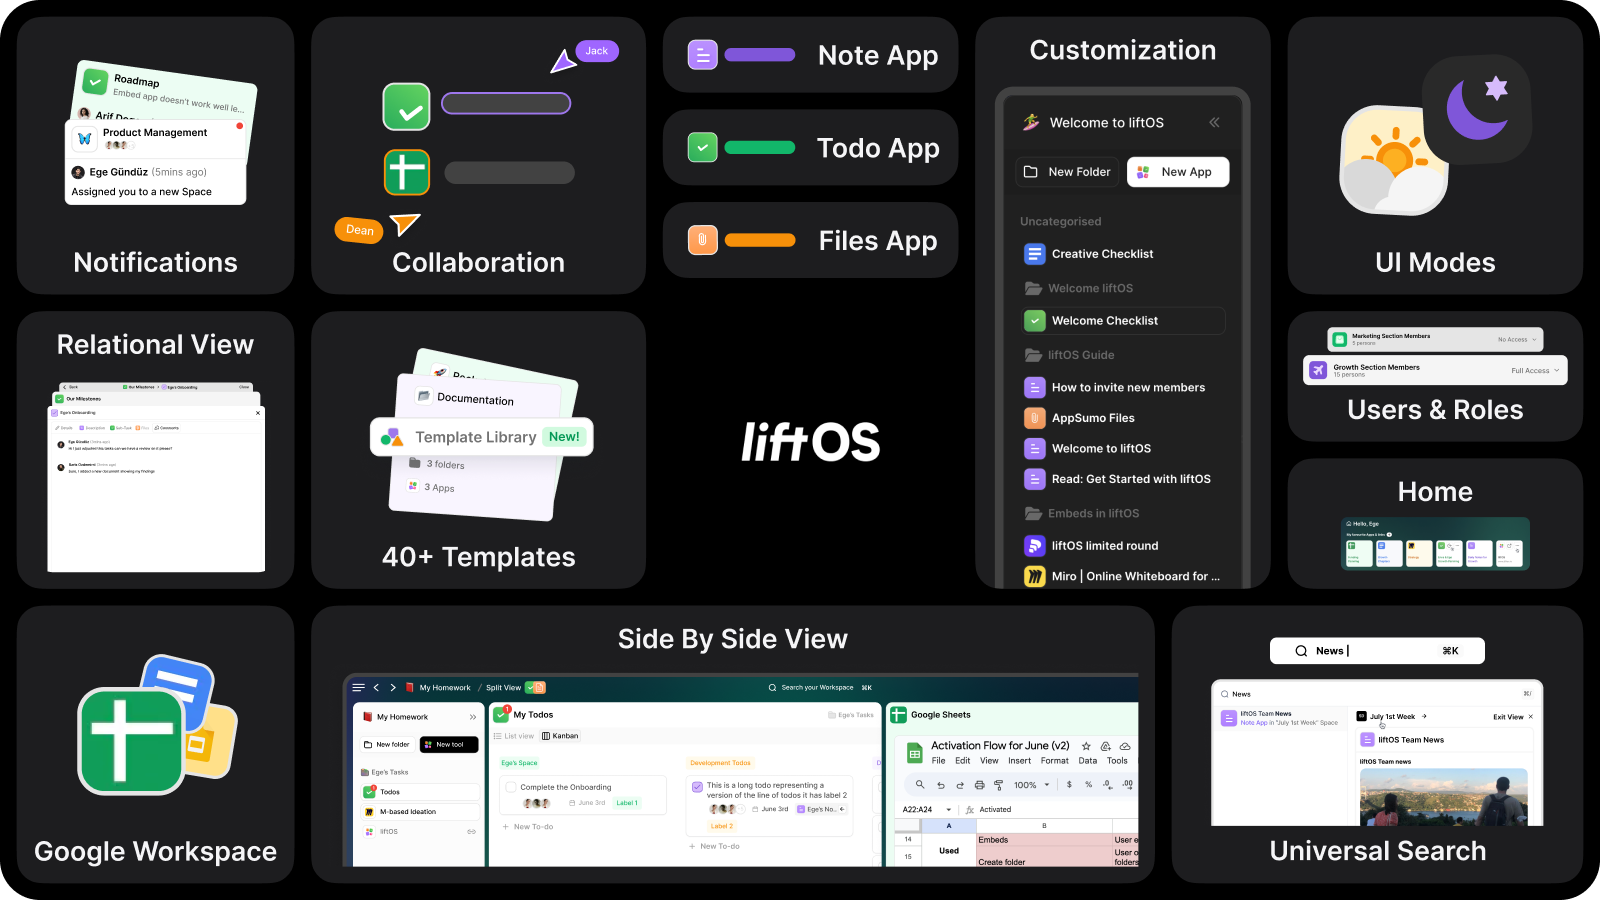Click the Home dashboard thumbnail
1600x900 pixels.
coord(1435,544)
